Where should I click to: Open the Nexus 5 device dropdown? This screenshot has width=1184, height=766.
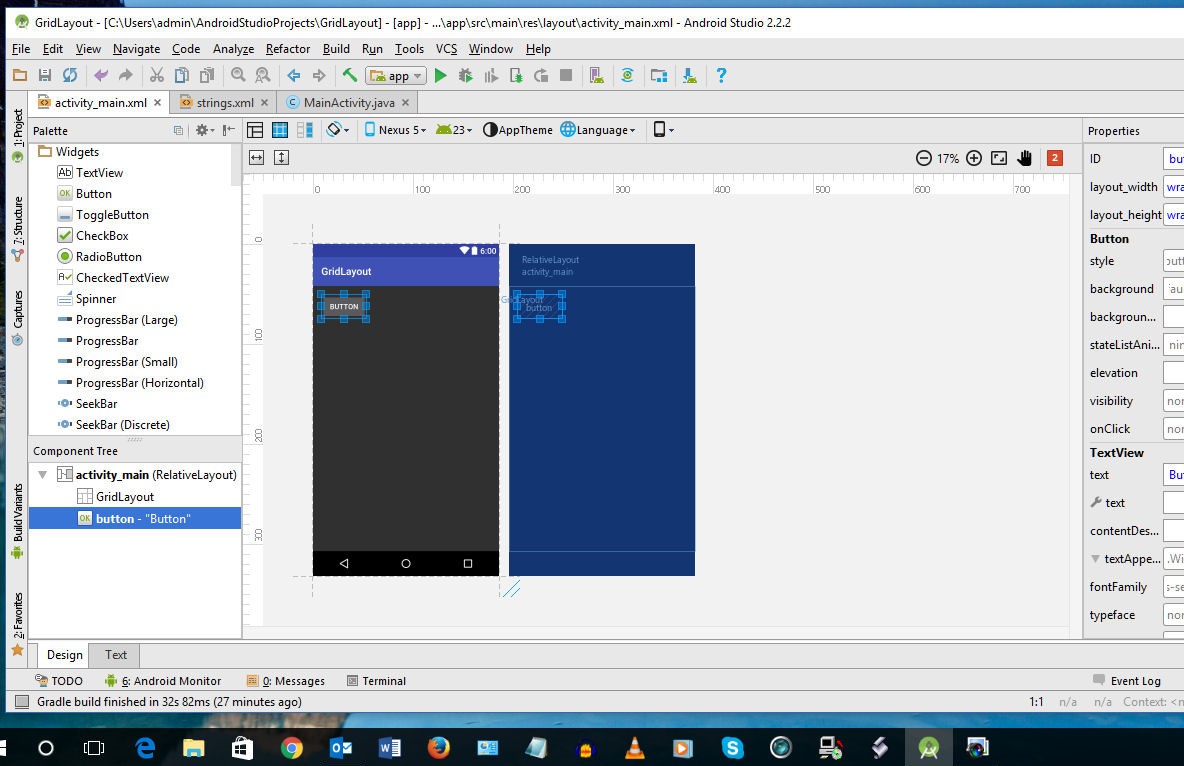coord(395,130)
